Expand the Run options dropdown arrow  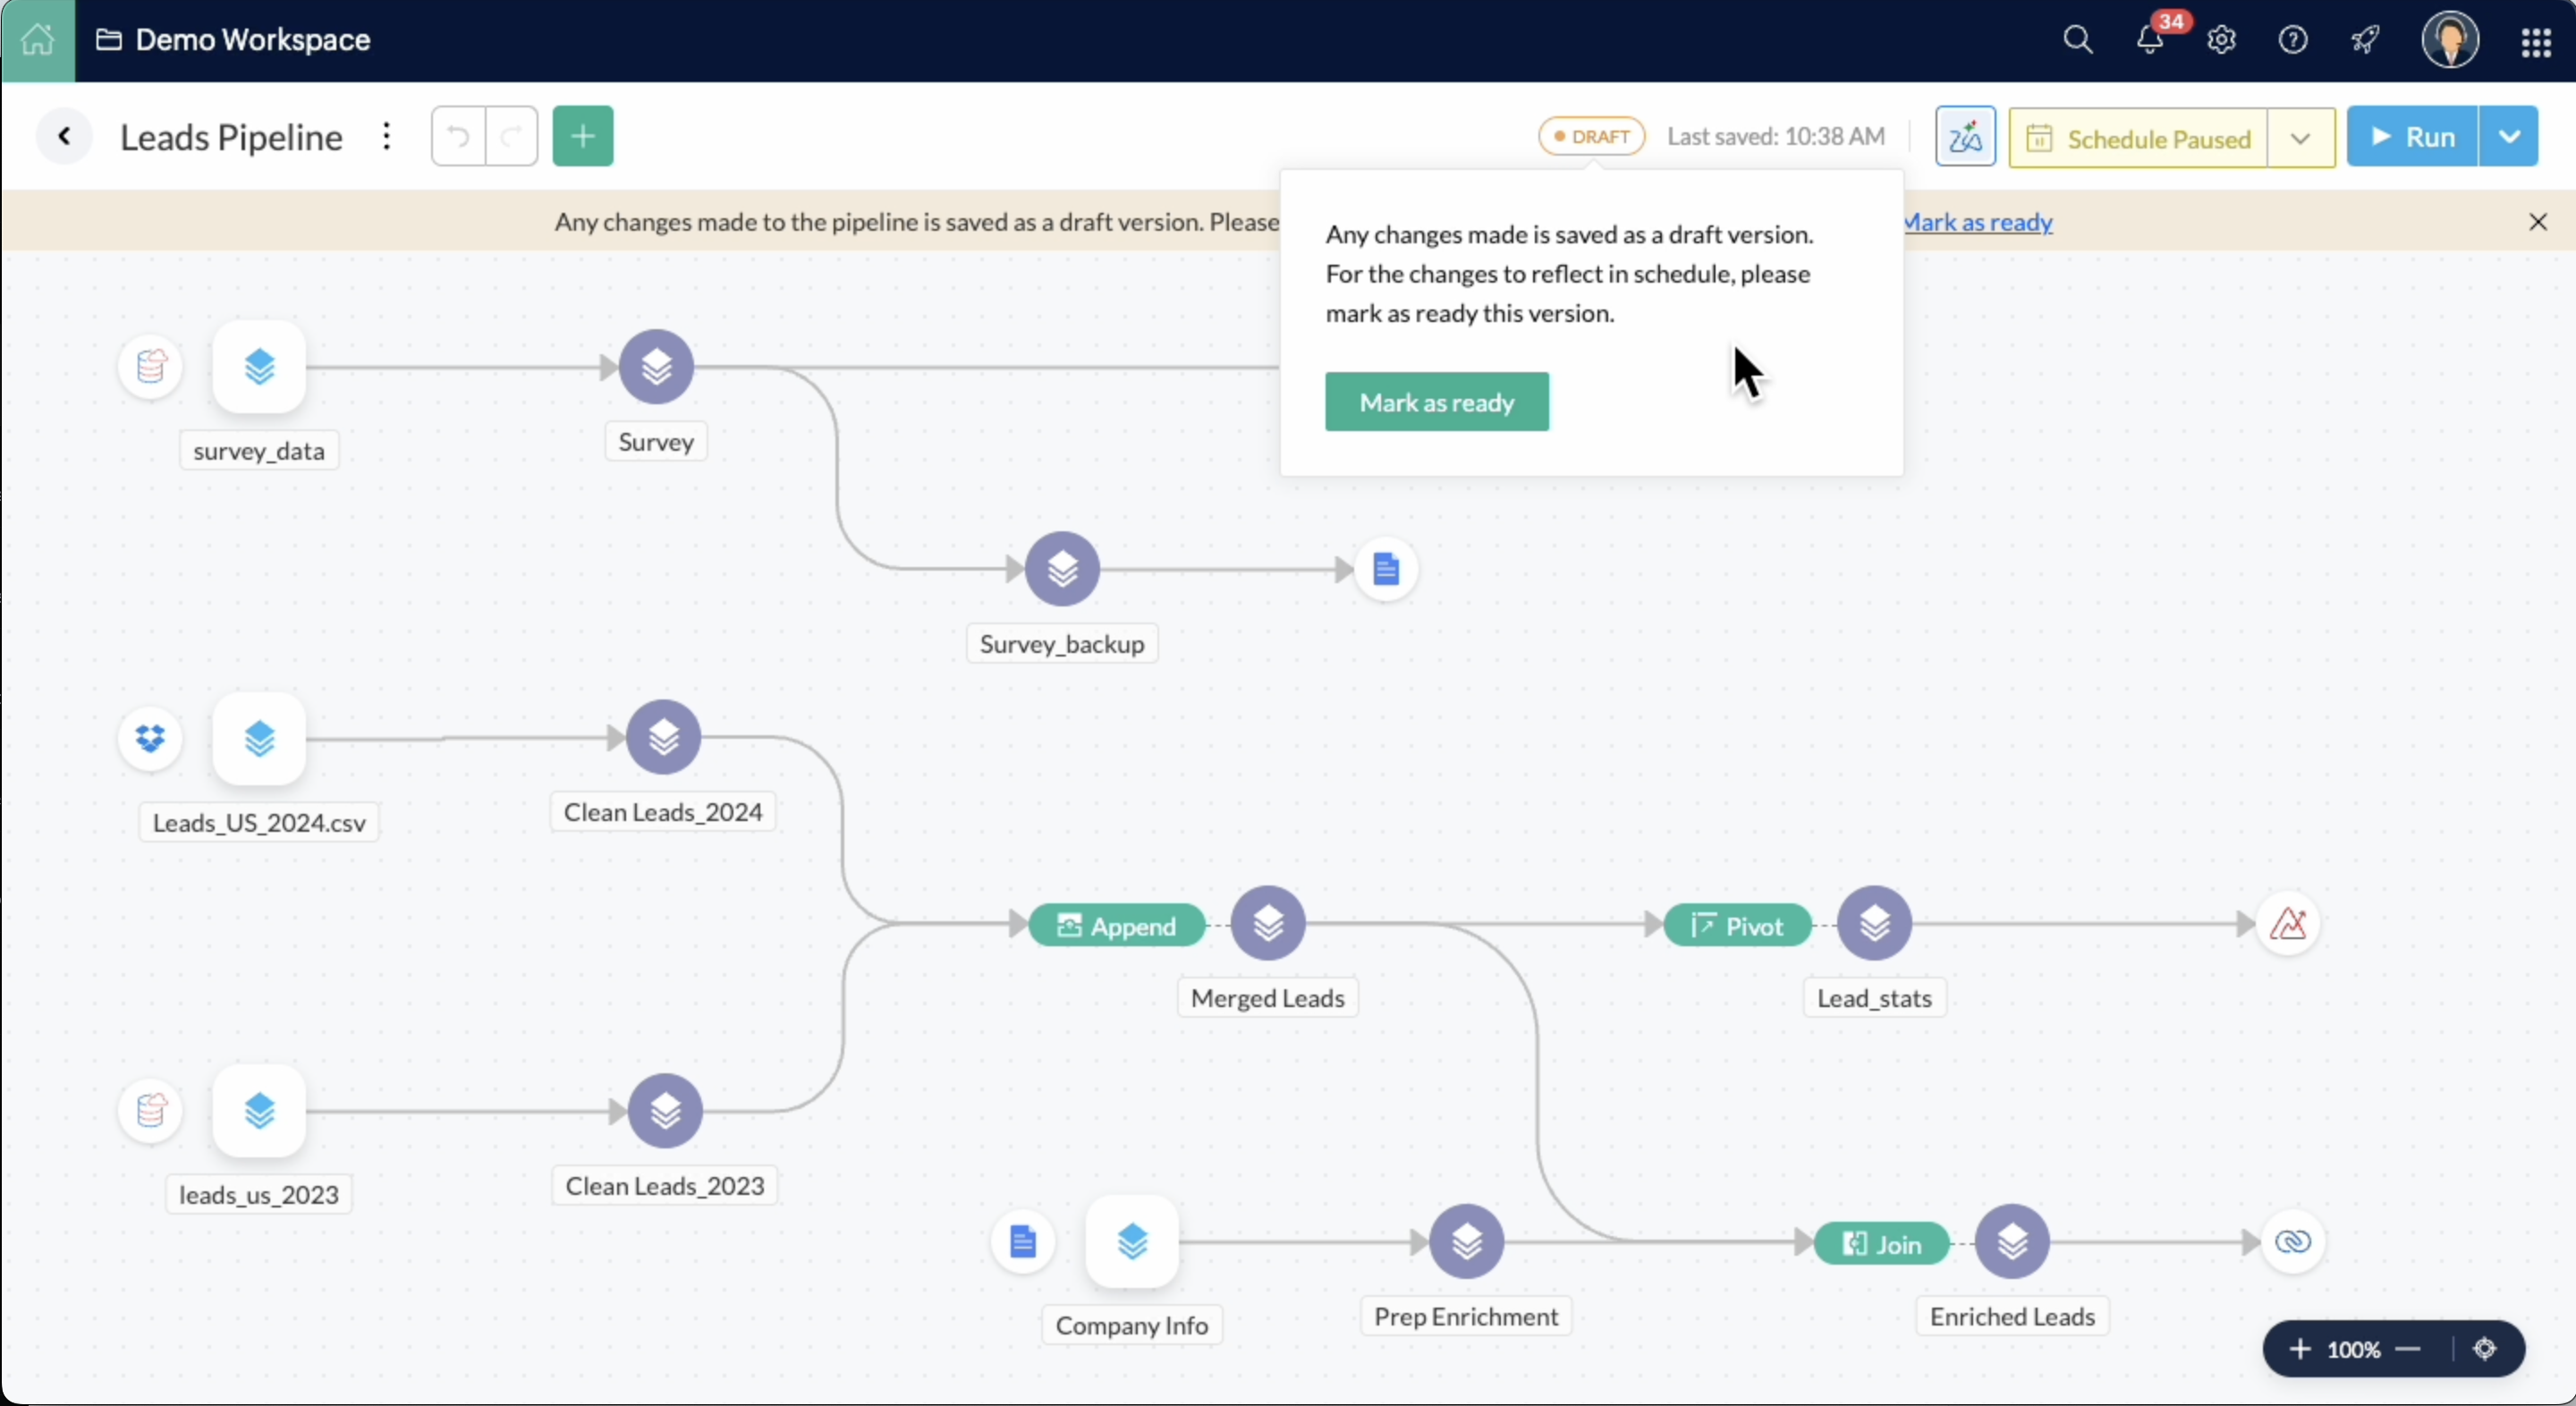pyautogui.click(x=2508, y=136)
